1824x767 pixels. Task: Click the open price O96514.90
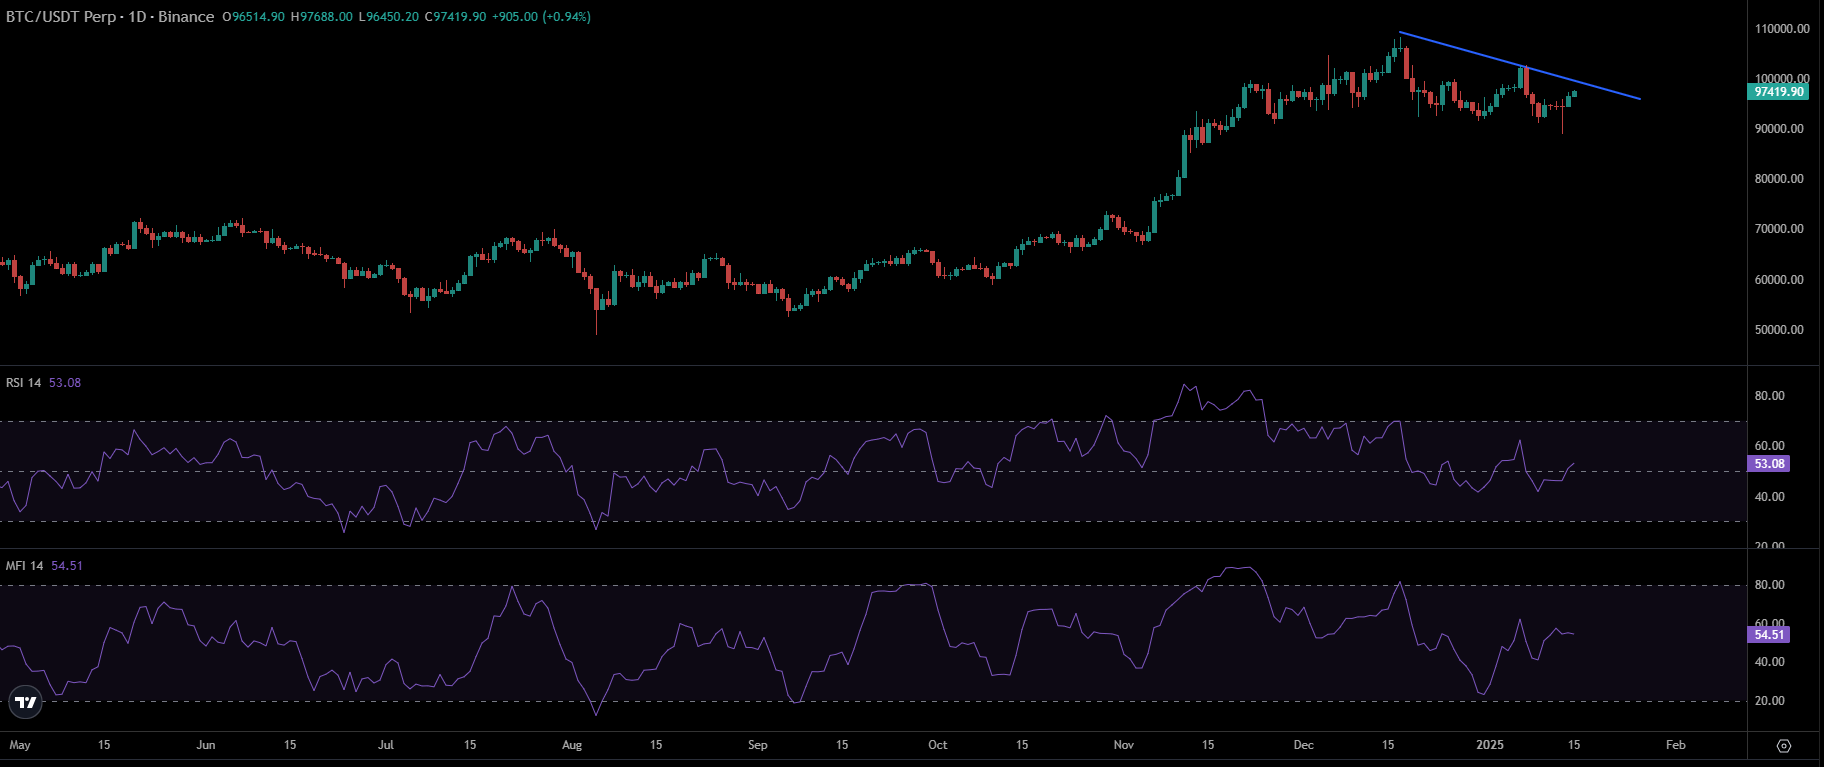254,17
